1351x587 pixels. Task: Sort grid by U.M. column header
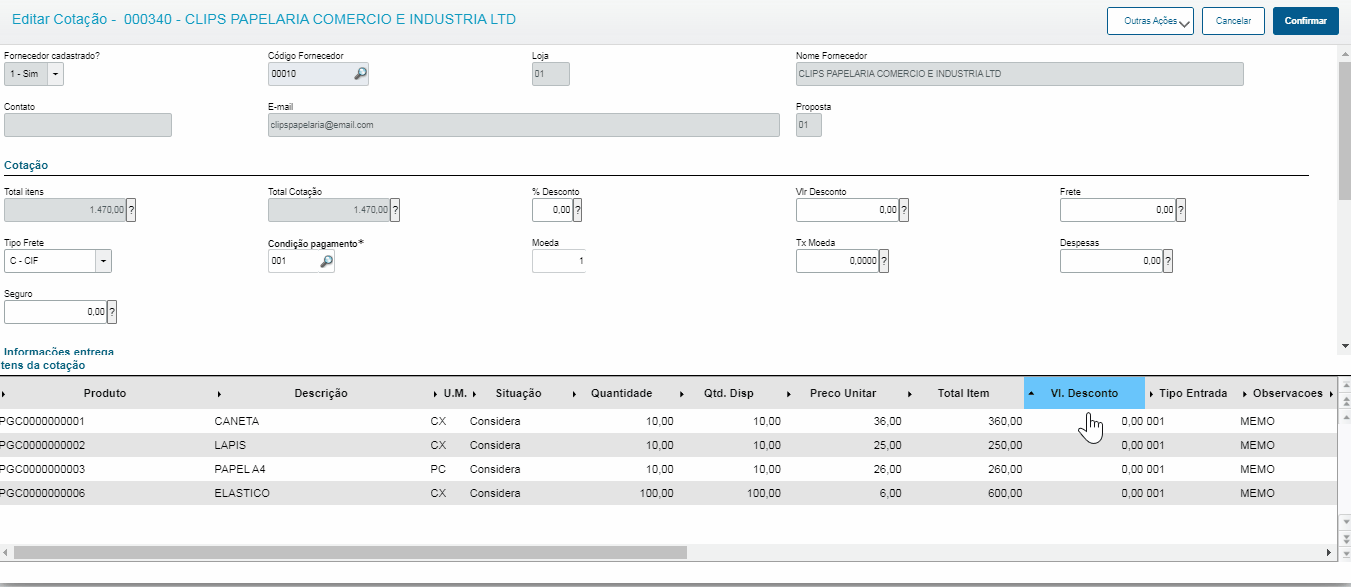coord(455,393)
